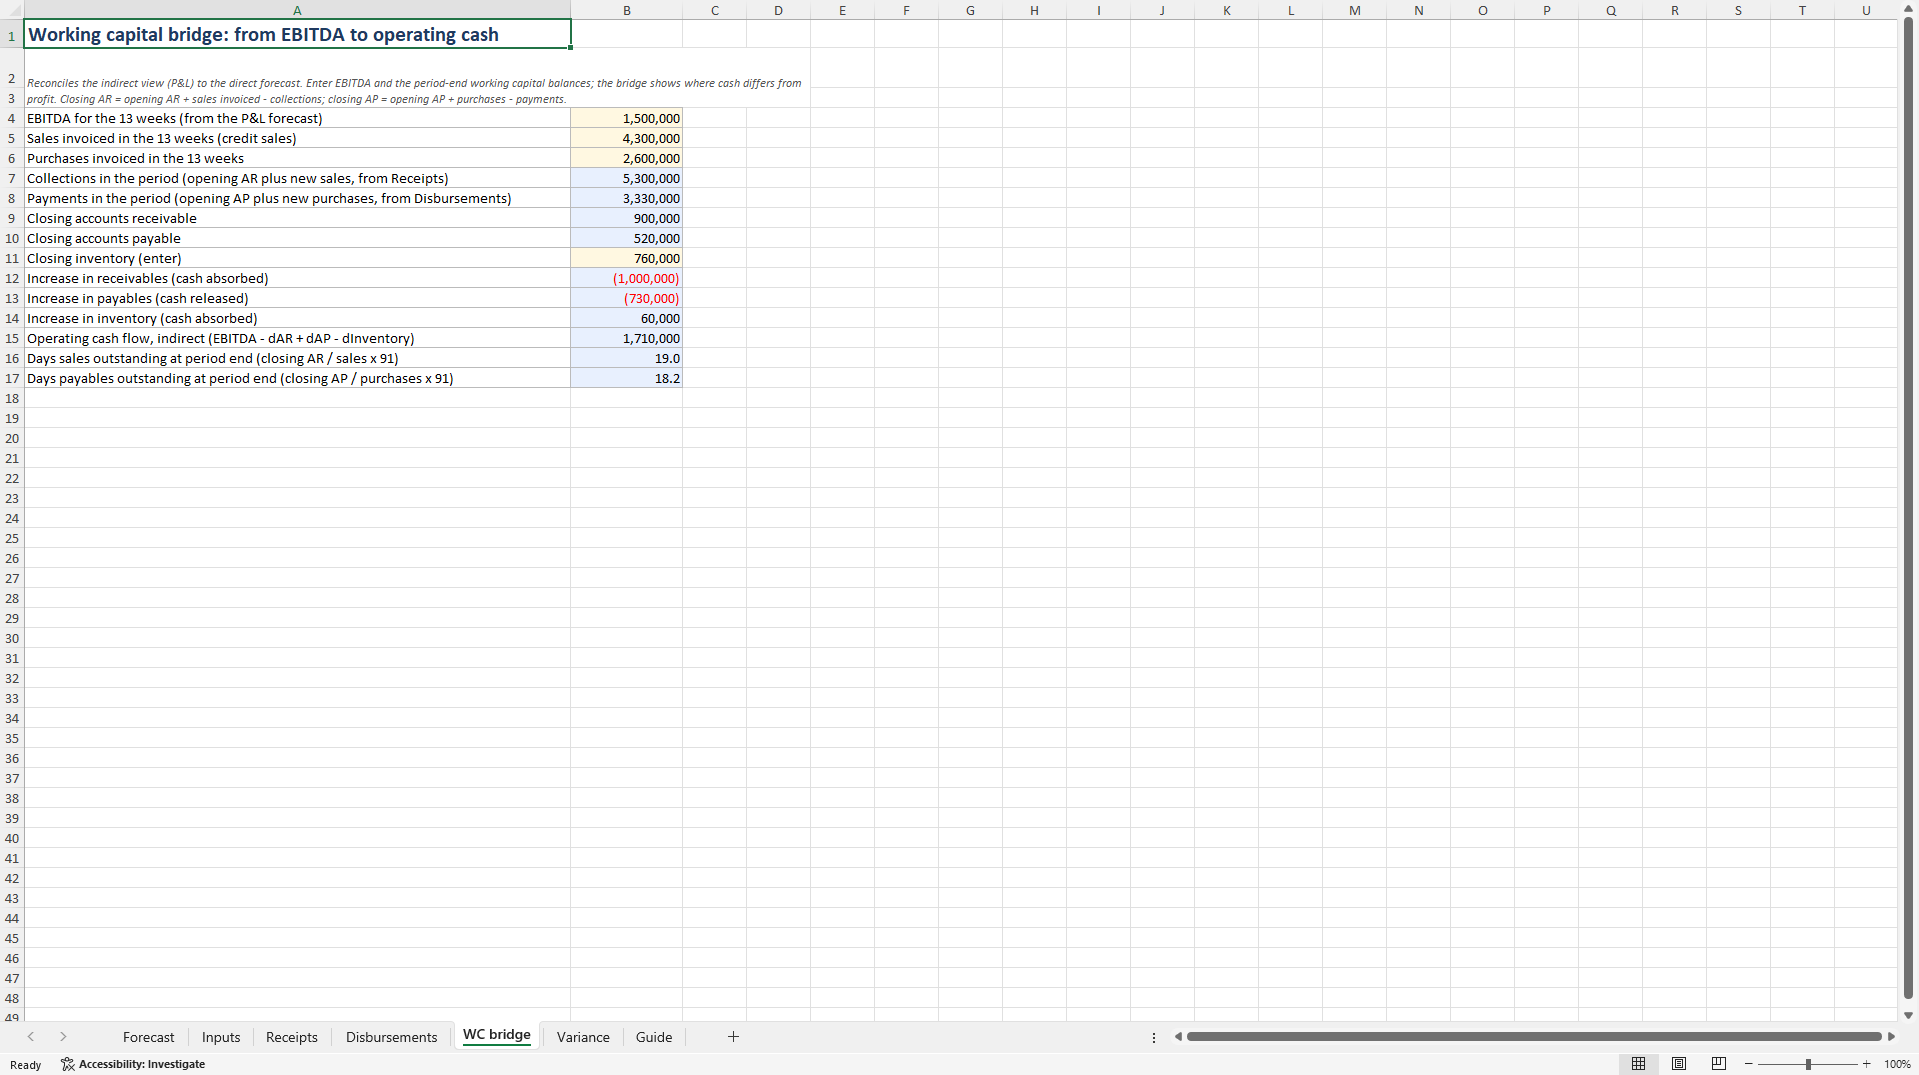The height and width of the screenshot is (1075, 1919).
Task: Select collections value 5,300,000
Action: (627, 178)
